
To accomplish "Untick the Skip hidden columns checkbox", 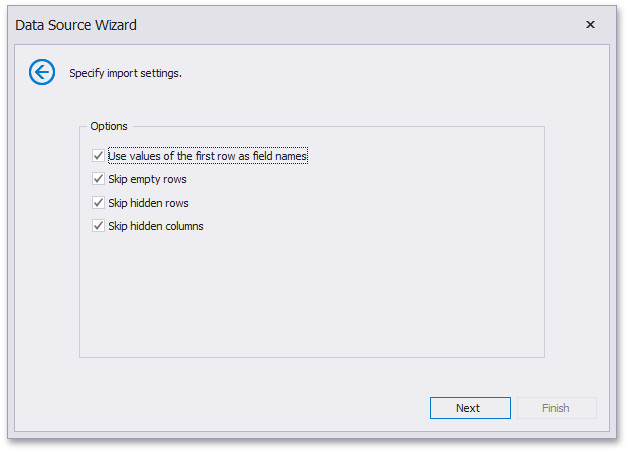I will click(98, 226).
